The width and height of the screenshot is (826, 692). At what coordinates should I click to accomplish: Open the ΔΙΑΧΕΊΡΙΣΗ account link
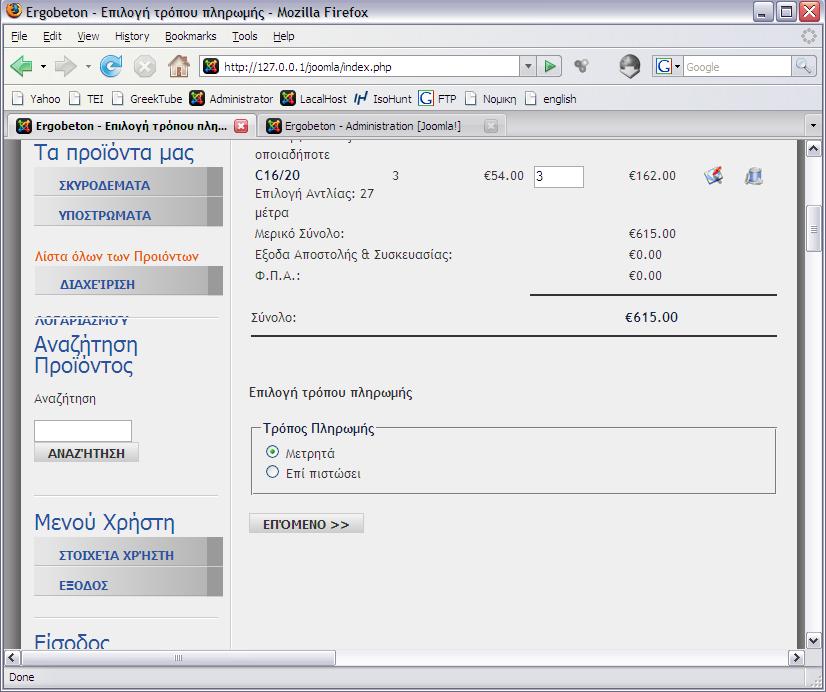click(x=128, y=281)
